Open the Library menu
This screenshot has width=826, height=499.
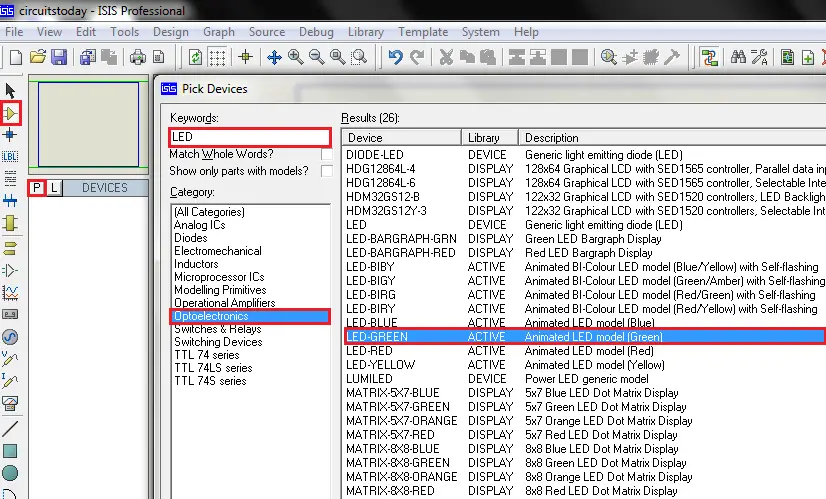click(366, 32)
